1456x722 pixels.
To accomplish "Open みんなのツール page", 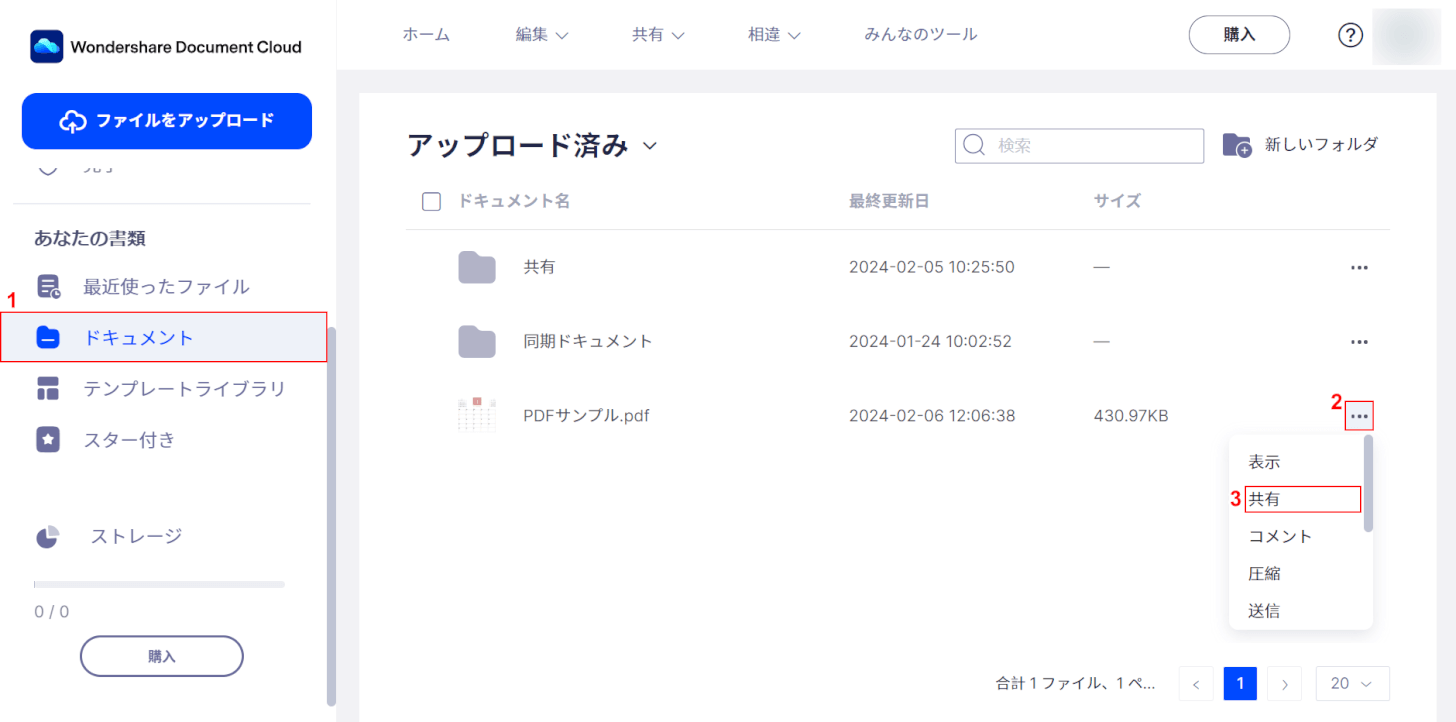I will coord(921,35).
